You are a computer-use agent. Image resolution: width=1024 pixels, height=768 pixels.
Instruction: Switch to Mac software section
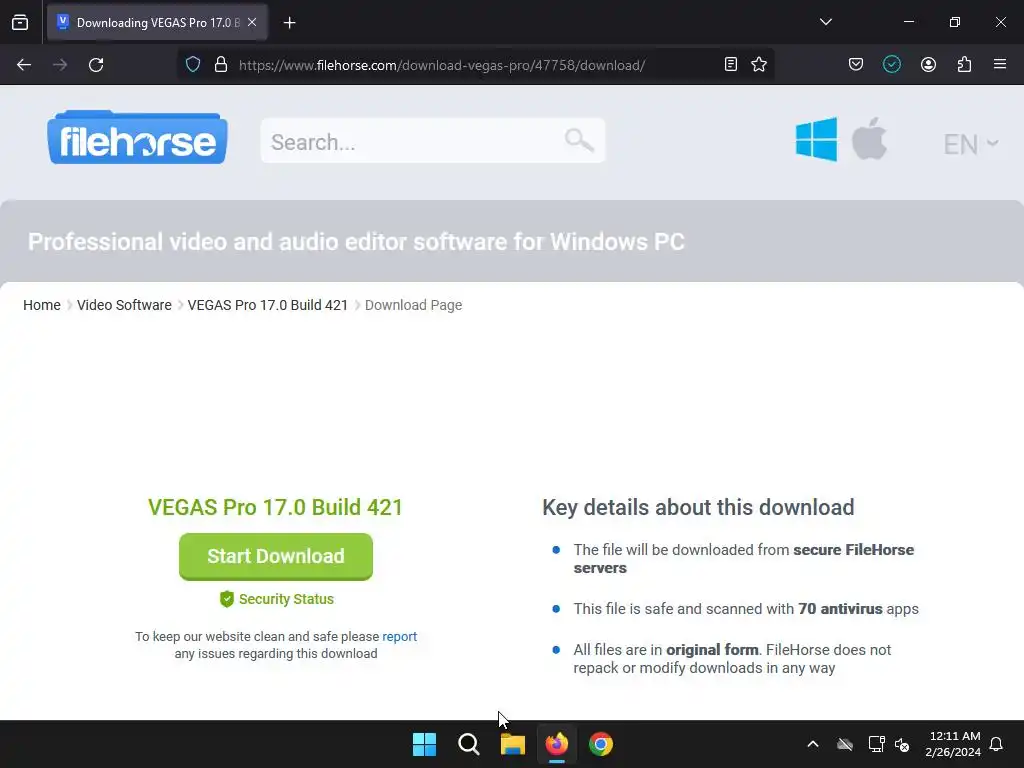point(869,138)
